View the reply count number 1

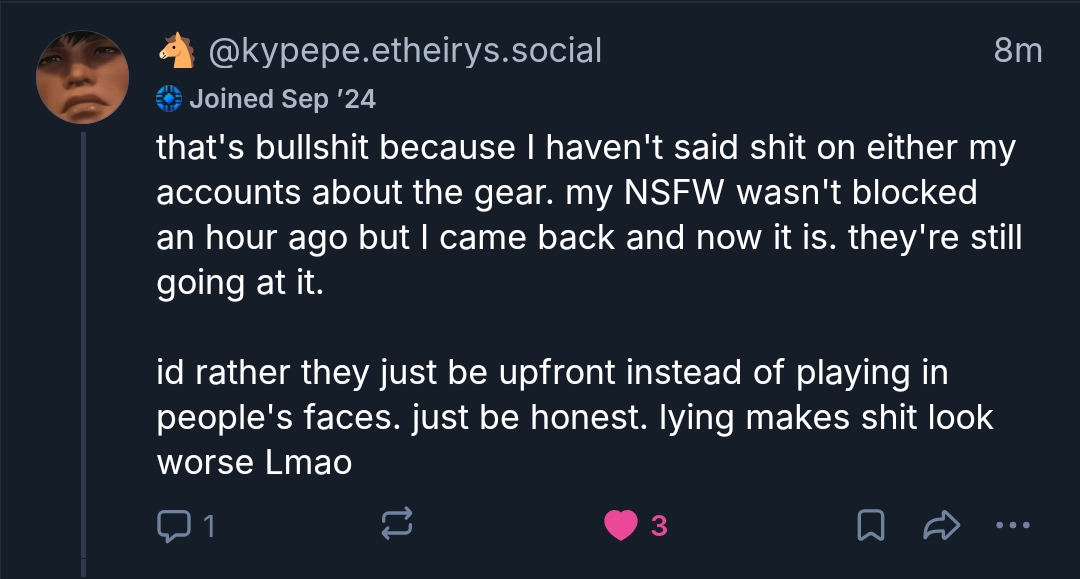(209, 526)
